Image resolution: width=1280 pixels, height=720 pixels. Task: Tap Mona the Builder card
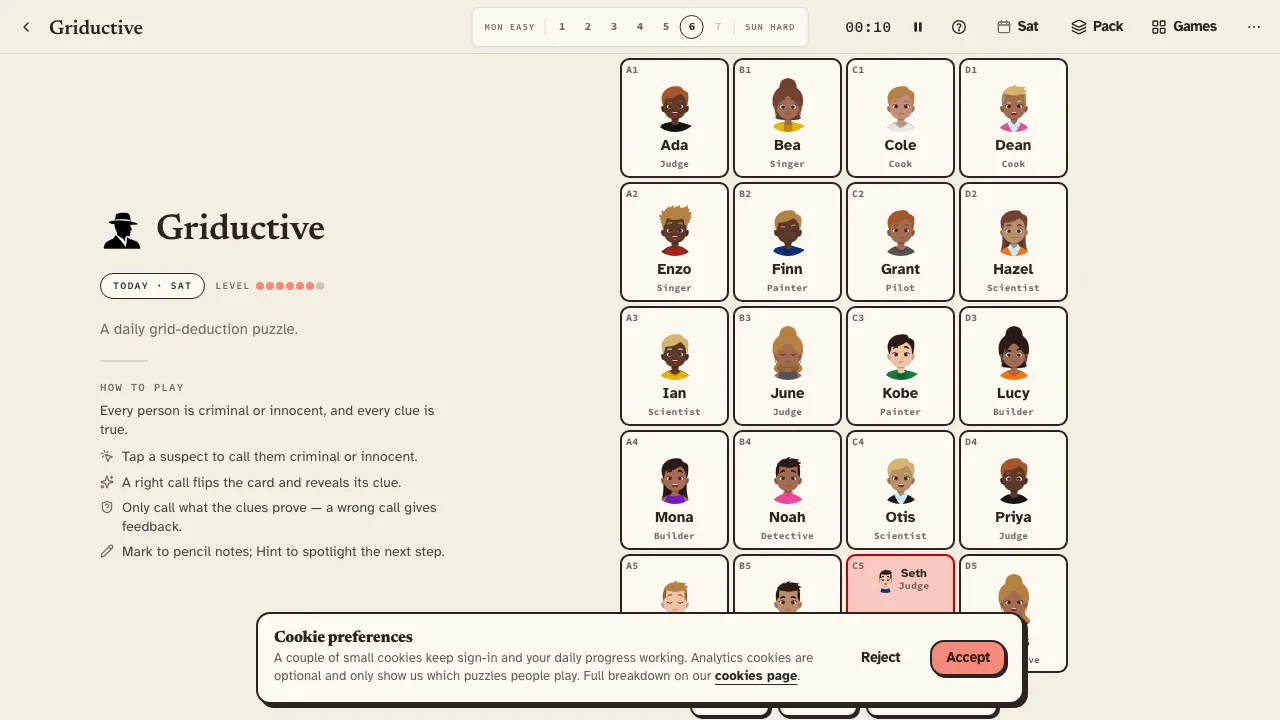pos(674,490)
